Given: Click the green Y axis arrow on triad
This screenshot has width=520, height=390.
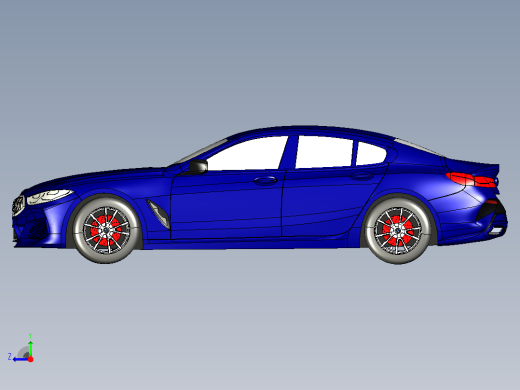Looking at the screenshot, I should (x=30, y=348).
